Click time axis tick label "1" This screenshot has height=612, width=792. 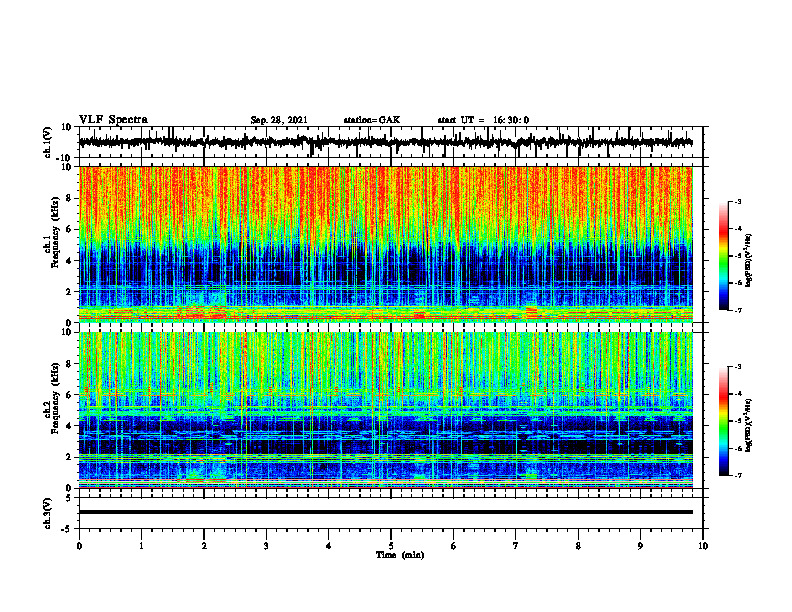[141, 546]
